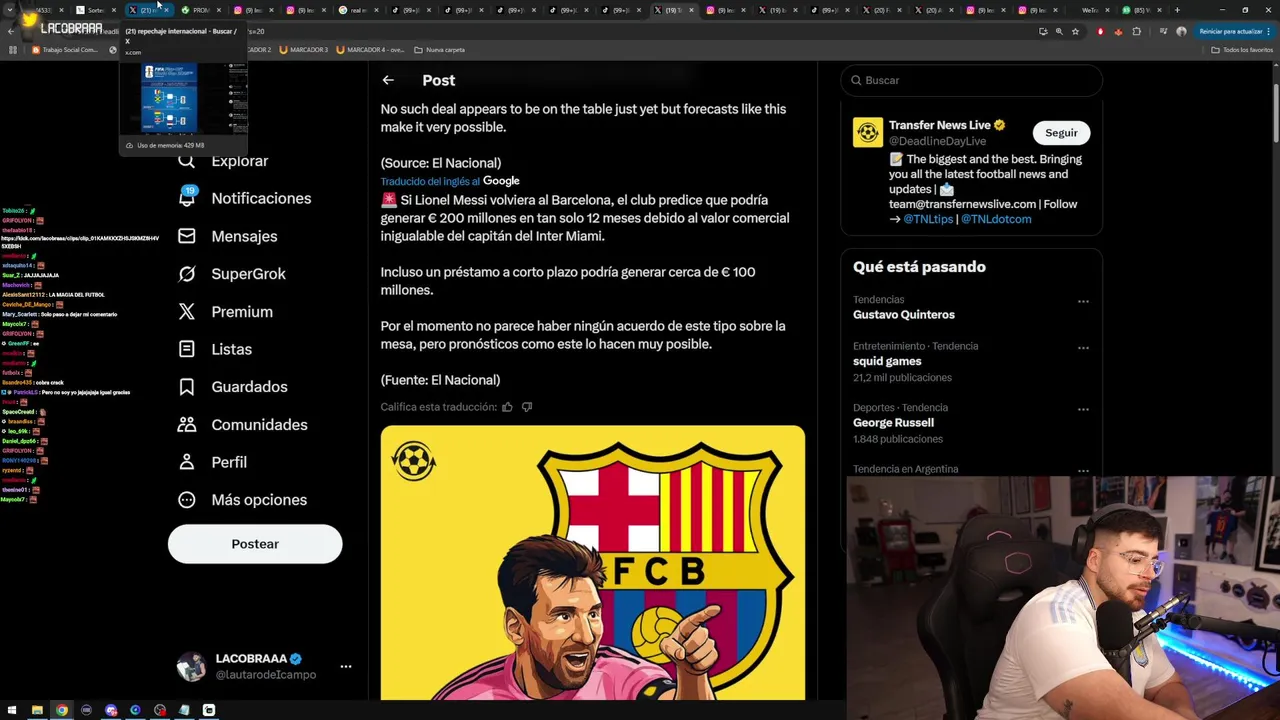The width and height of the screenshot is (1280, 720).
Task: Click the Chrome profile avatar
Action: (x=1181, y=31)
